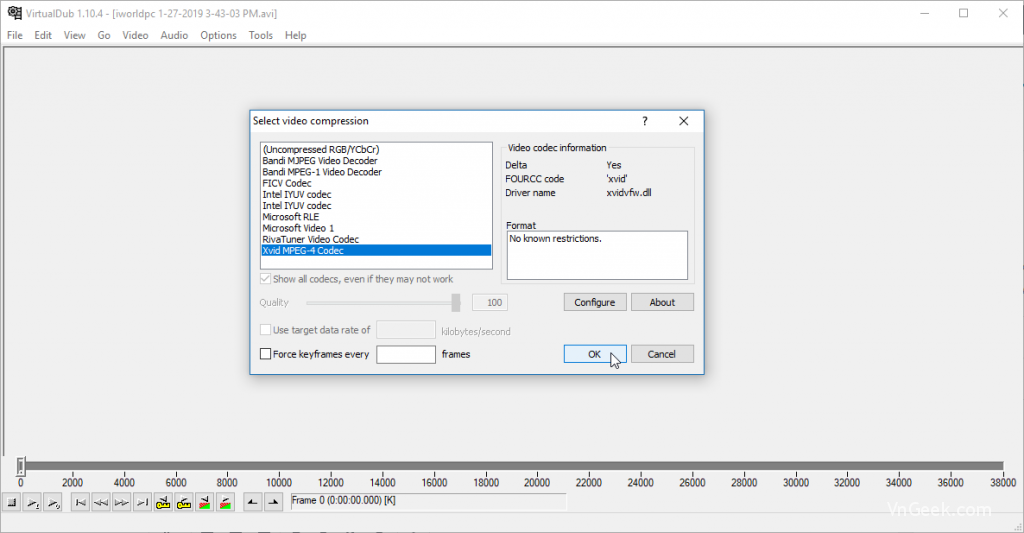Open the Go menu

click(104, 35)
